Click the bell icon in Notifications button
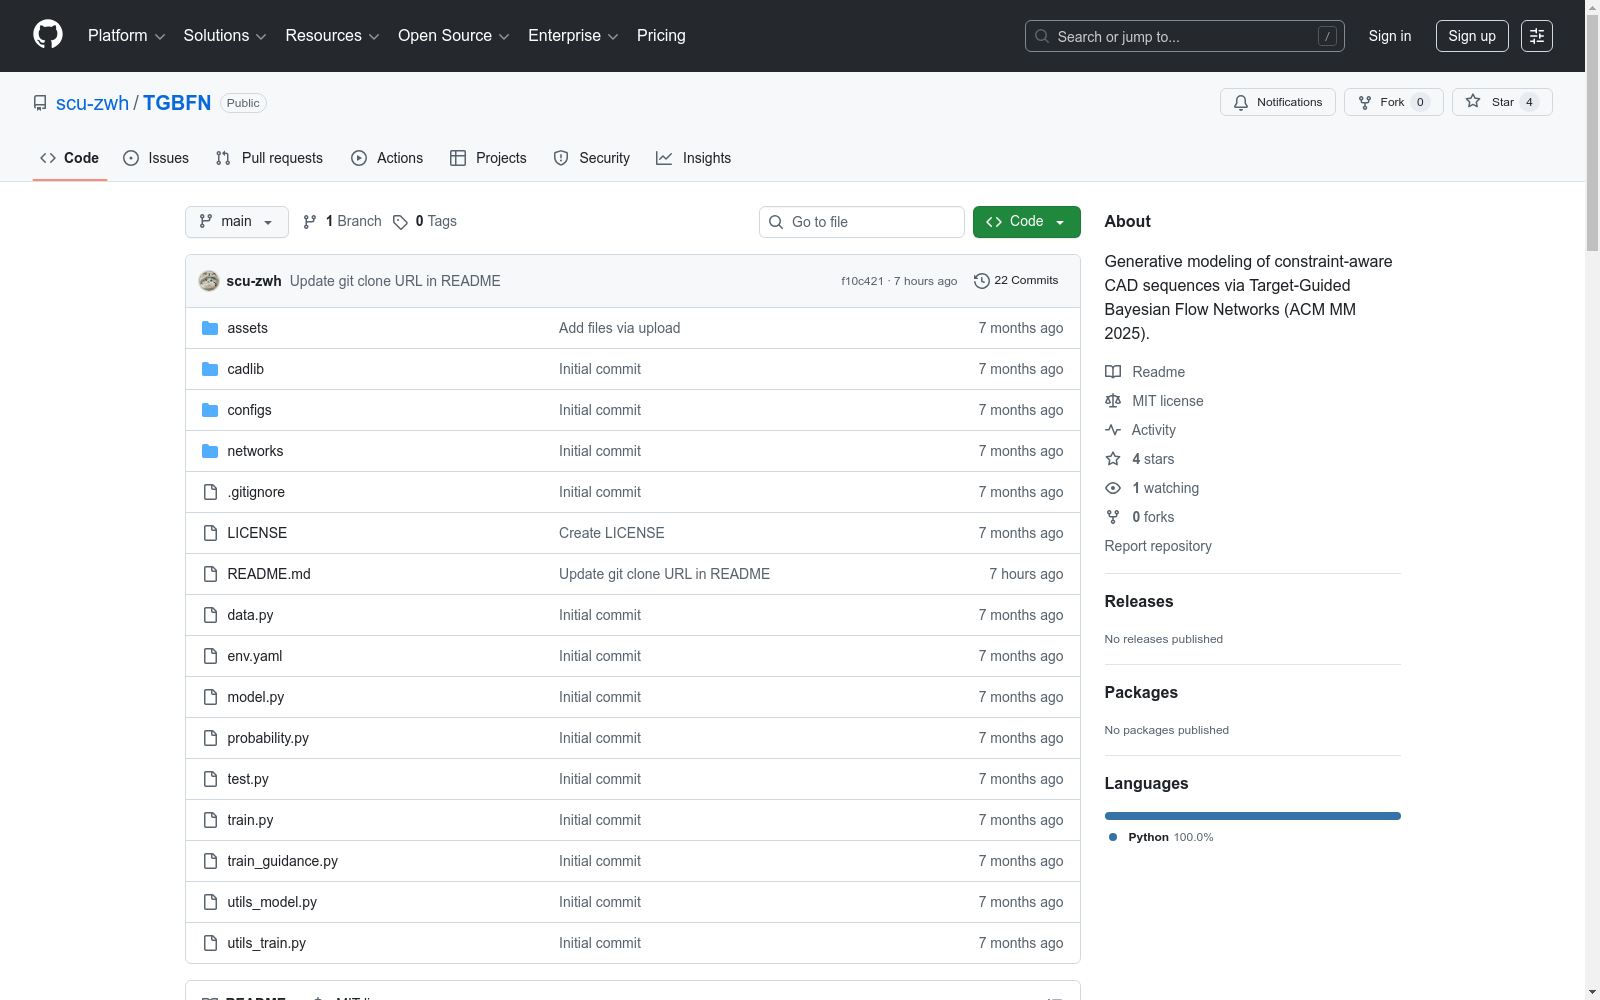The image size is (1600, 1000). [x=1241, y=102]
